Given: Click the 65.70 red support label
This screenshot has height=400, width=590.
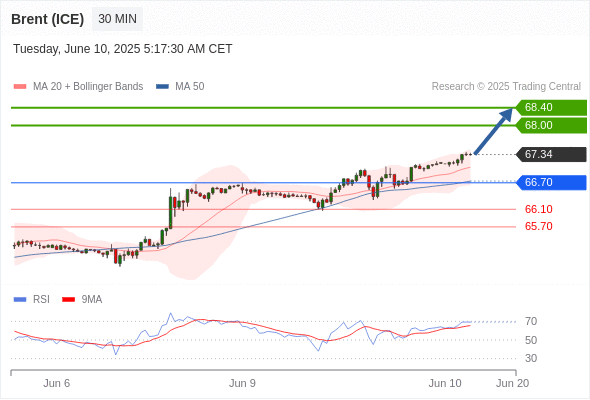Looking at the screenshot, I should tap(538, 227).
